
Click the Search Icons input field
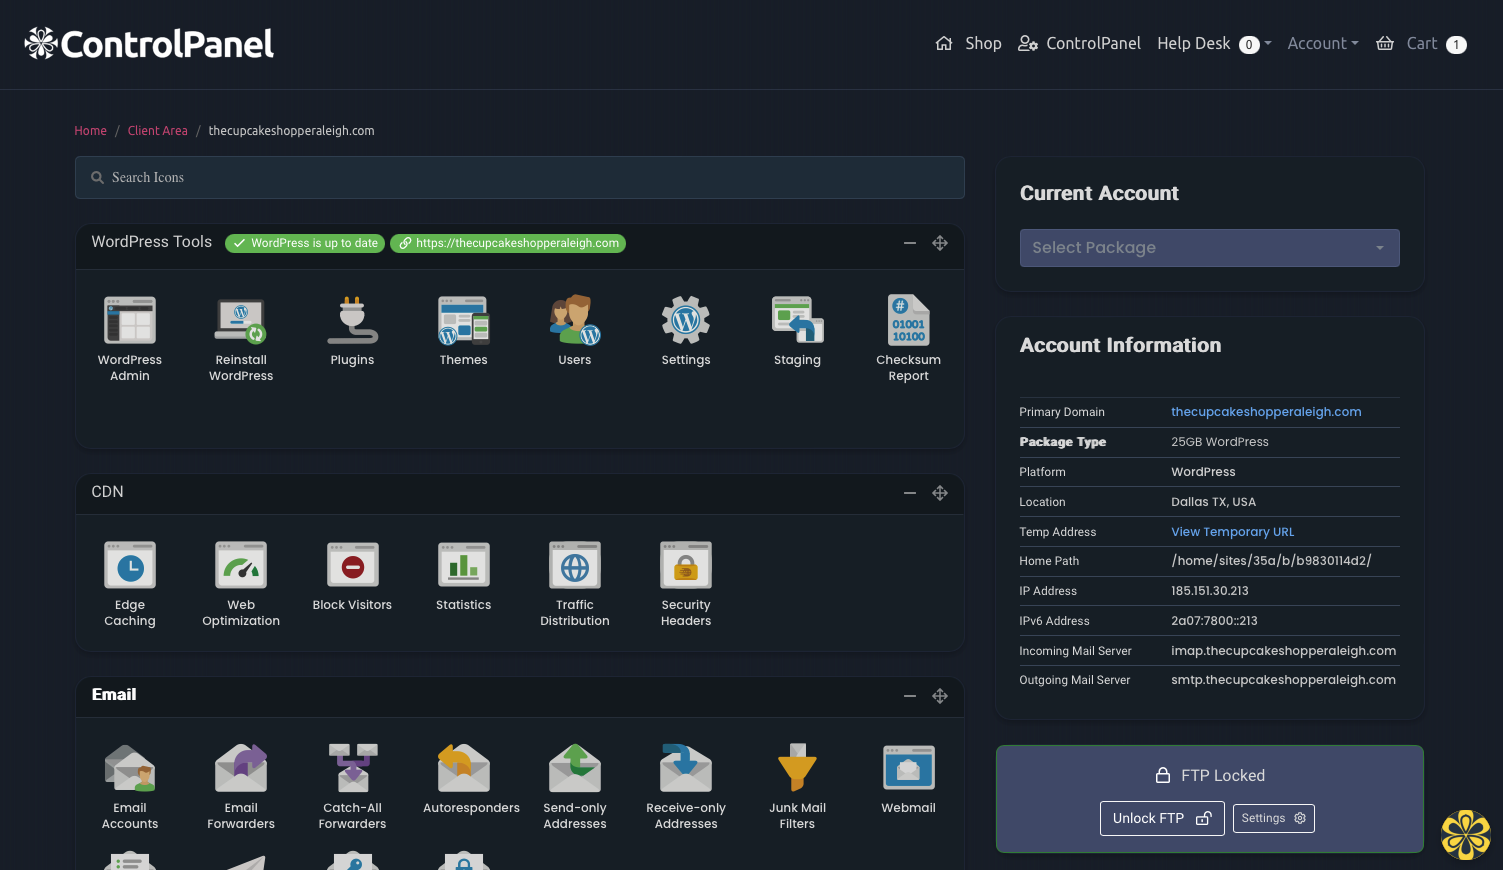click(x=520, y=178)
